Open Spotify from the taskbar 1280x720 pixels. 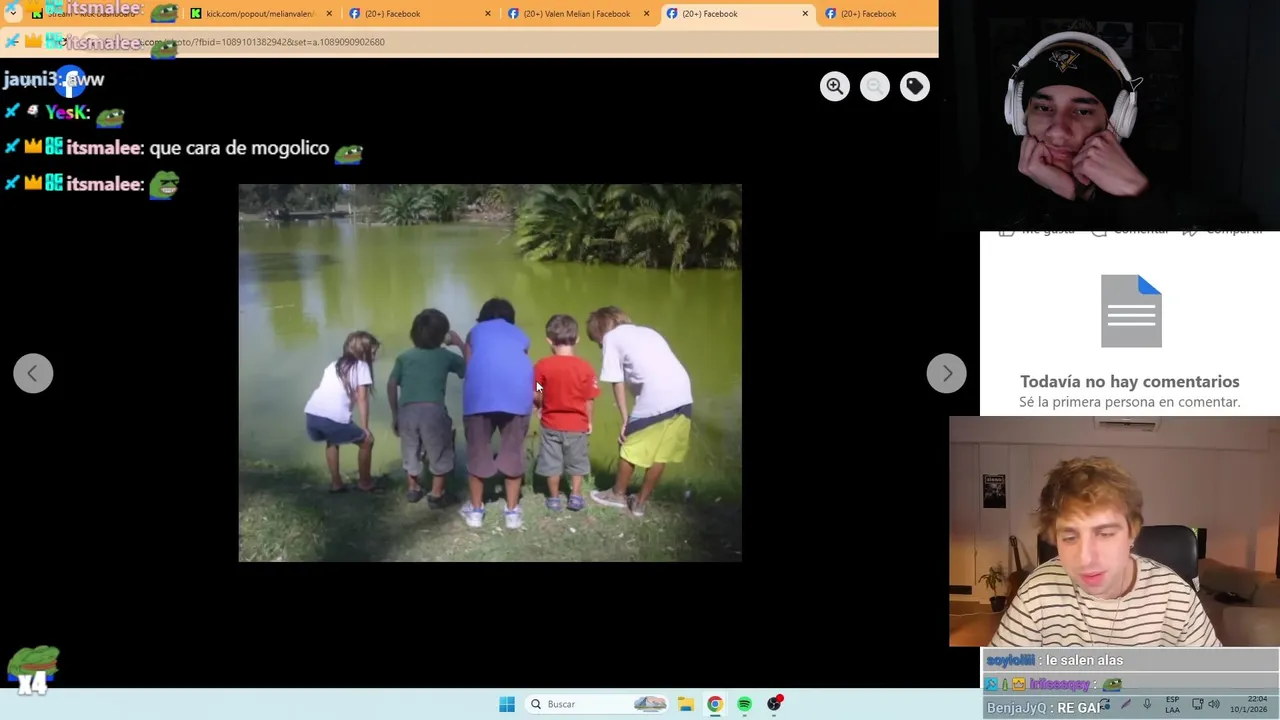(745, 704)
